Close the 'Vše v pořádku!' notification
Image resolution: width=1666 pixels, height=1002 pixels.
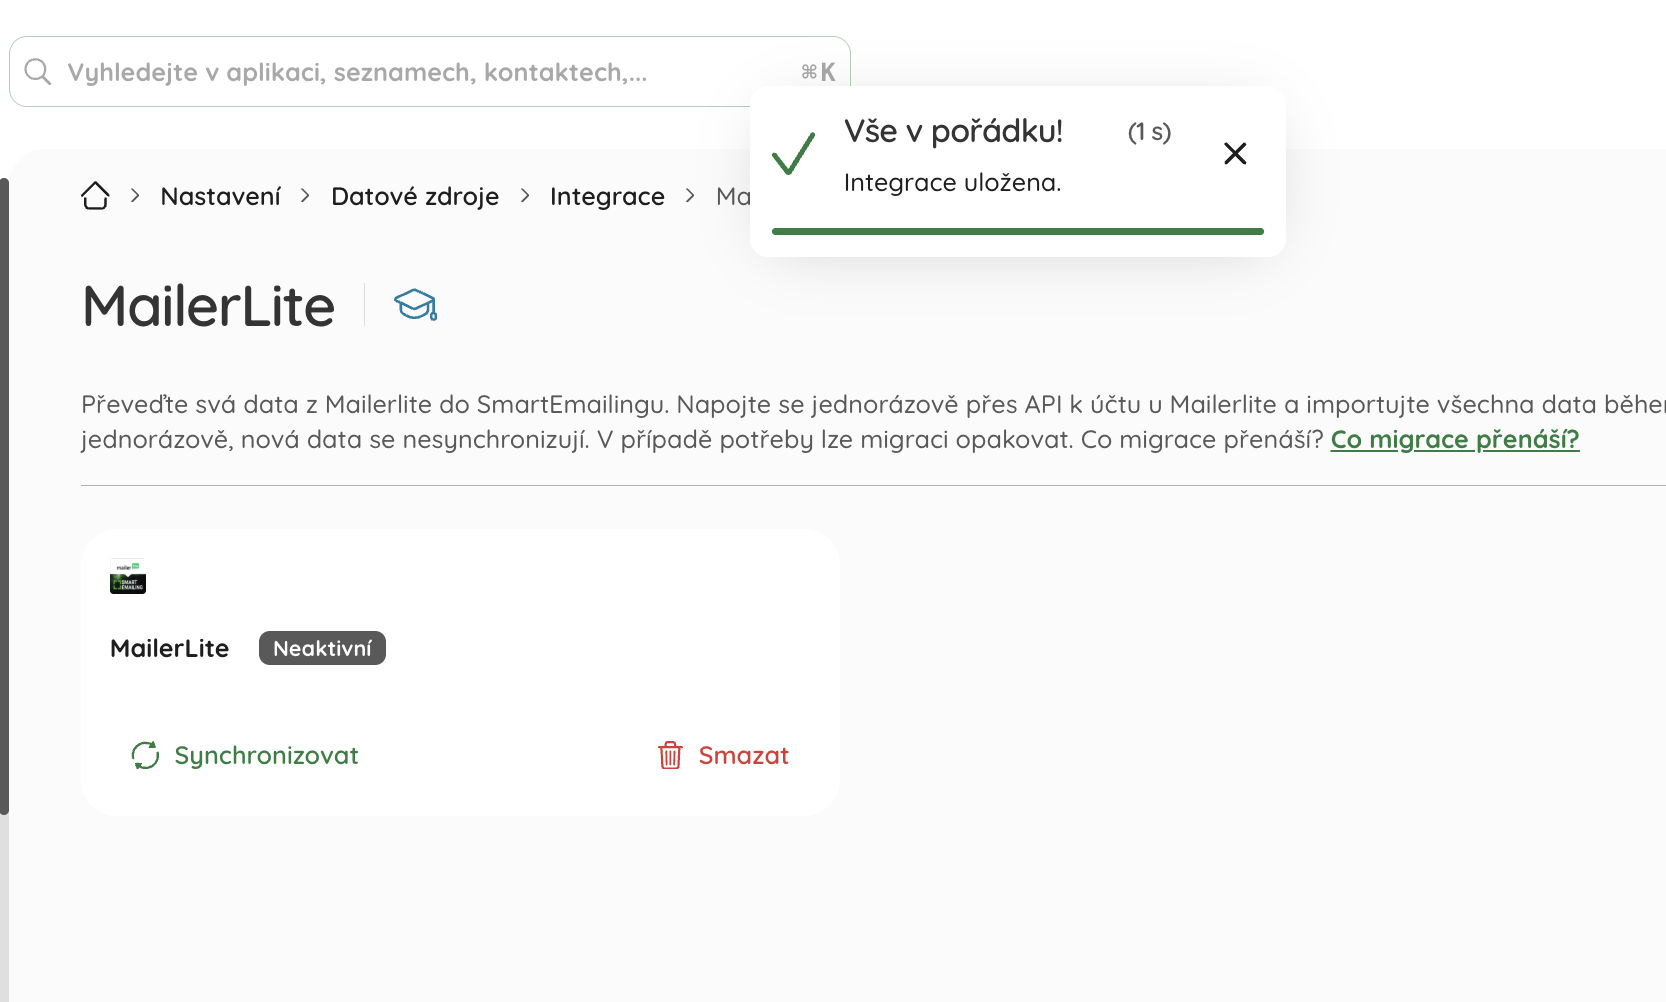coord(1235,153)
